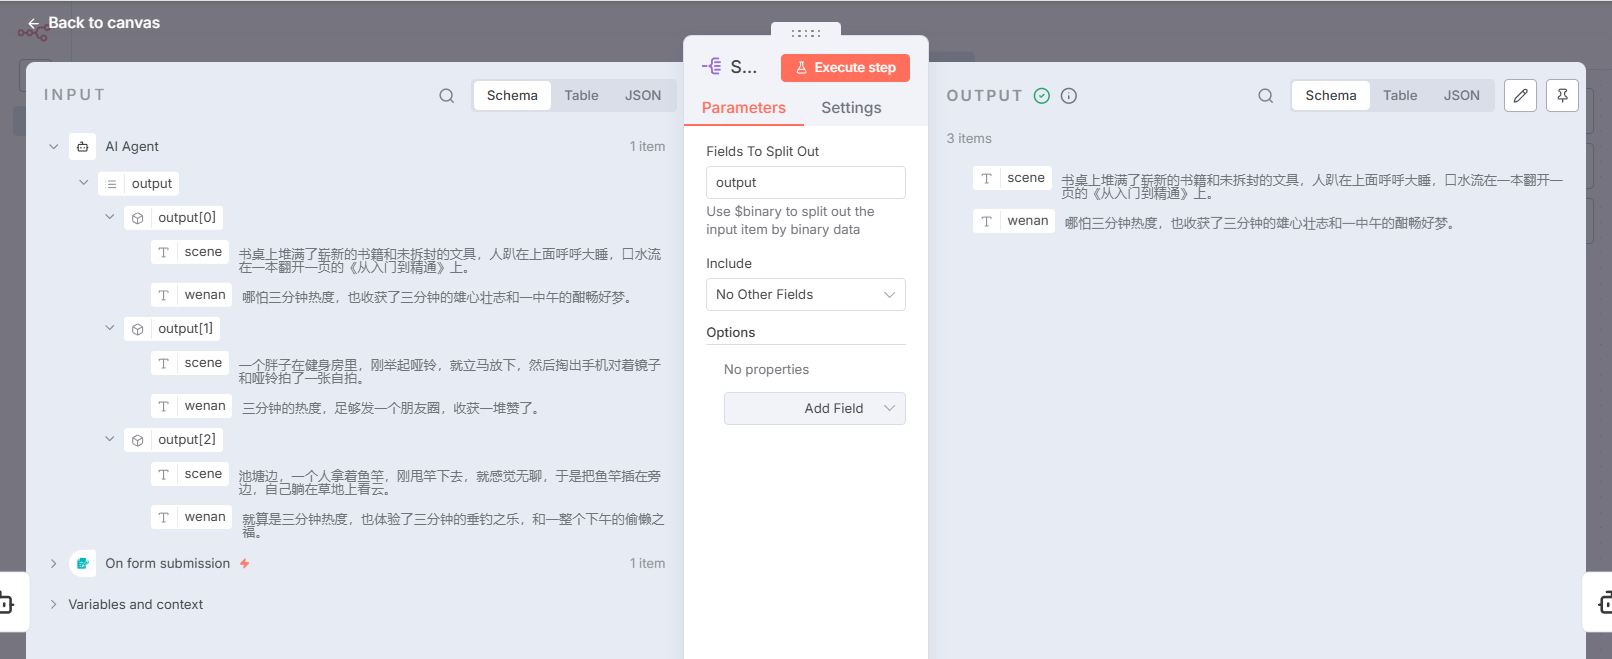This screenshot has width=1612, height=659.
Task: Select the scene field under output[2]
Action: coord(190,474)
